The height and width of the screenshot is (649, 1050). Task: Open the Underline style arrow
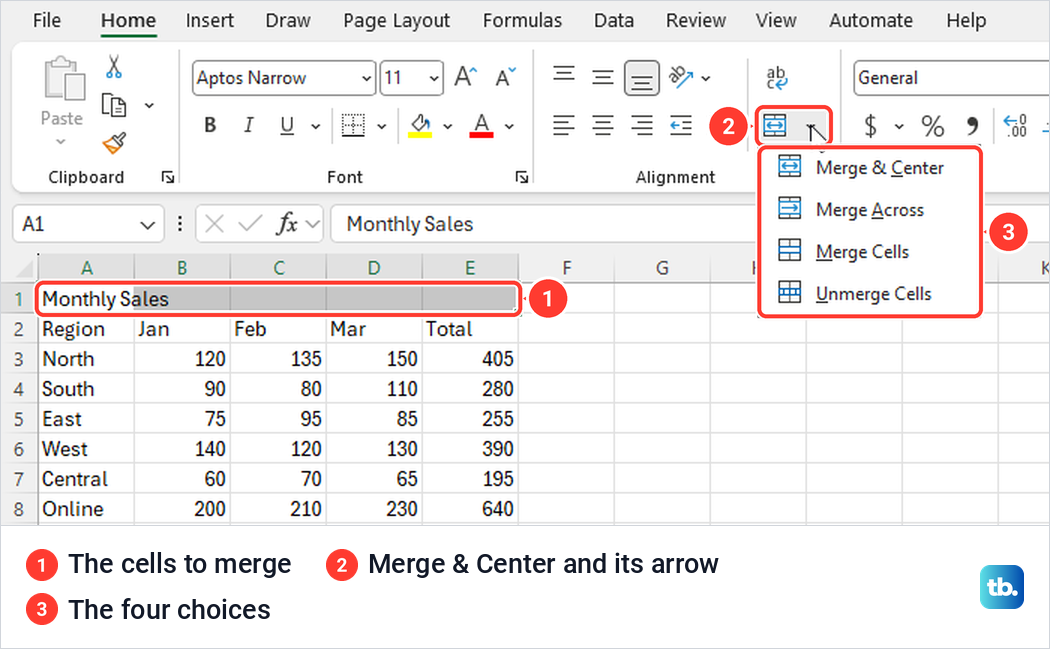coord(315,126)
